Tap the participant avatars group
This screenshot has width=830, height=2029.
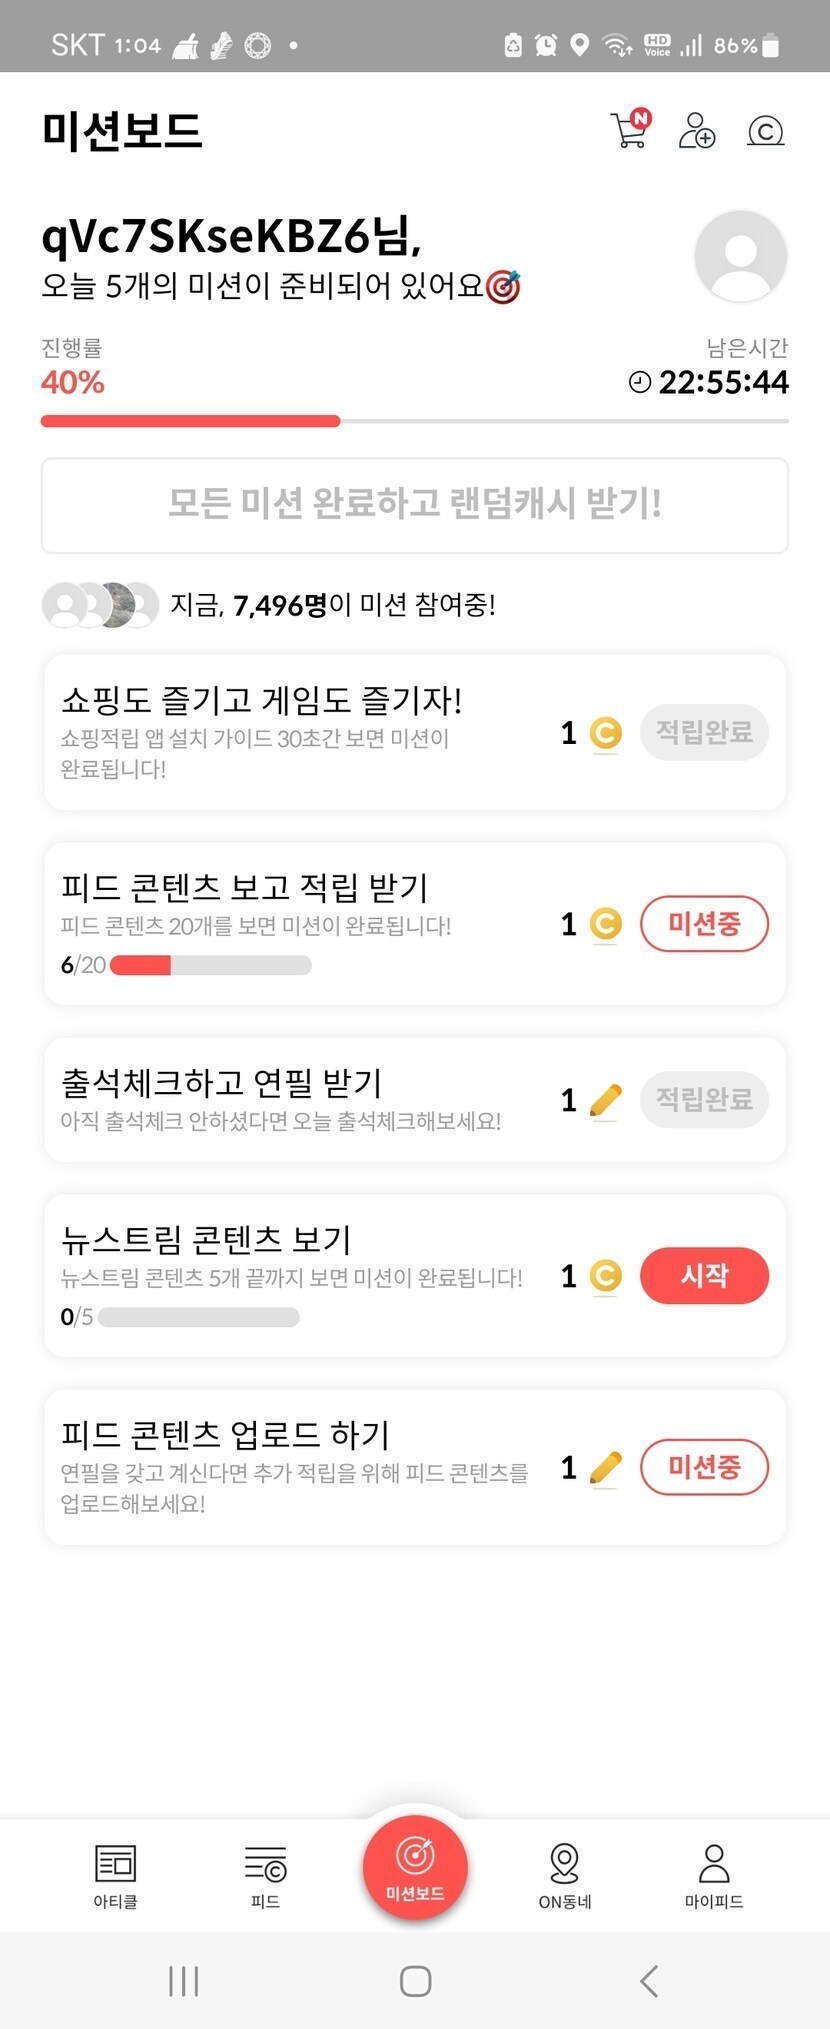click(x=100, y=604)
